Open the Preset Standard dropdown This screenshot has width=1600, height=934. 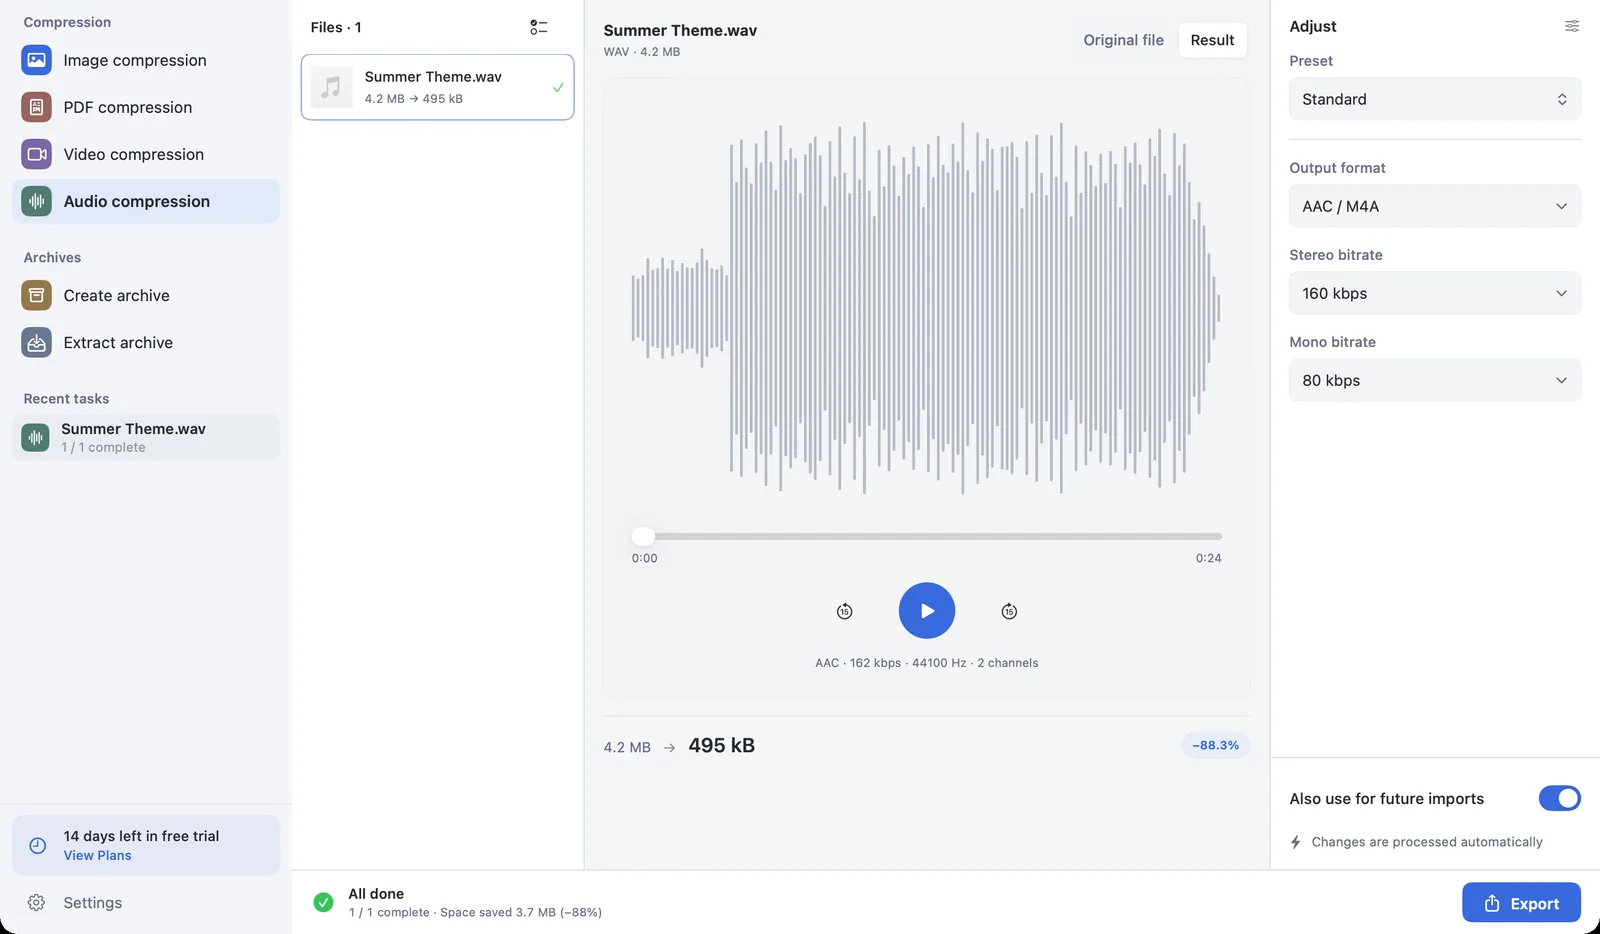(1435, 99)
